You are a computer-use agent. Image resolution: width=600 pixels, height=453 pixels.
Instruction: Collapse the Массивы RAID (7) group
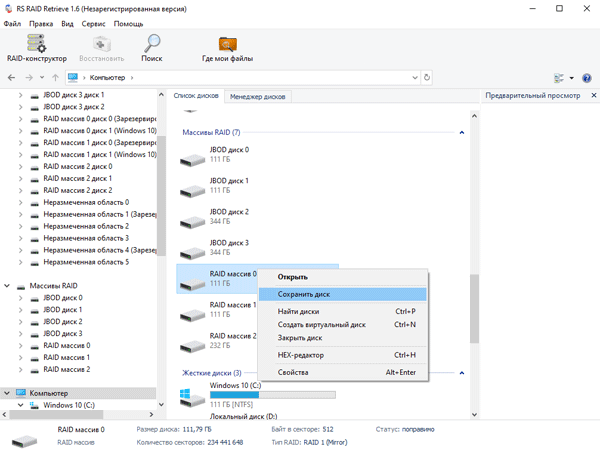tap(462, 132)
